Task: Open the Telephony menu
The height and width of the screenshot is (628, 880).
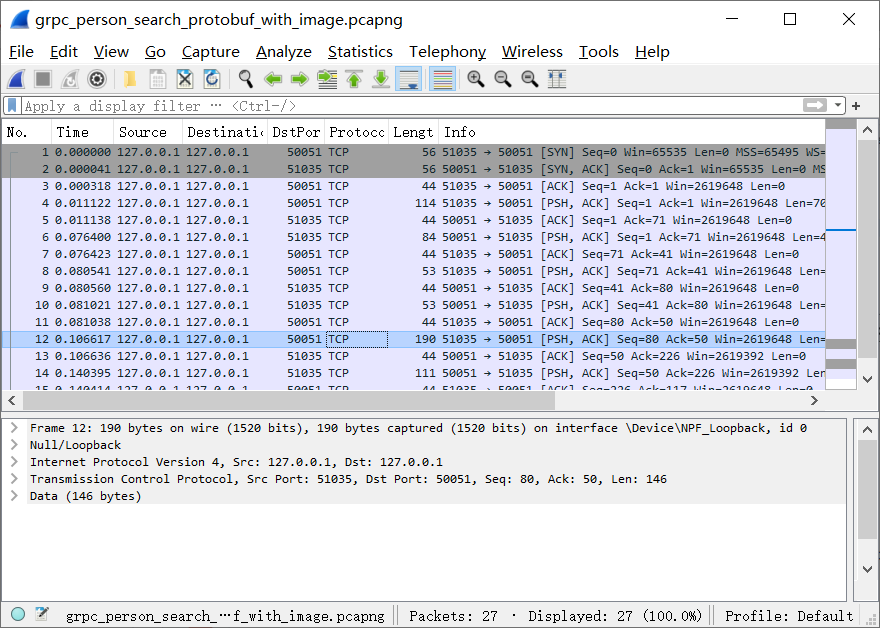Action: [x=447, y=51]
